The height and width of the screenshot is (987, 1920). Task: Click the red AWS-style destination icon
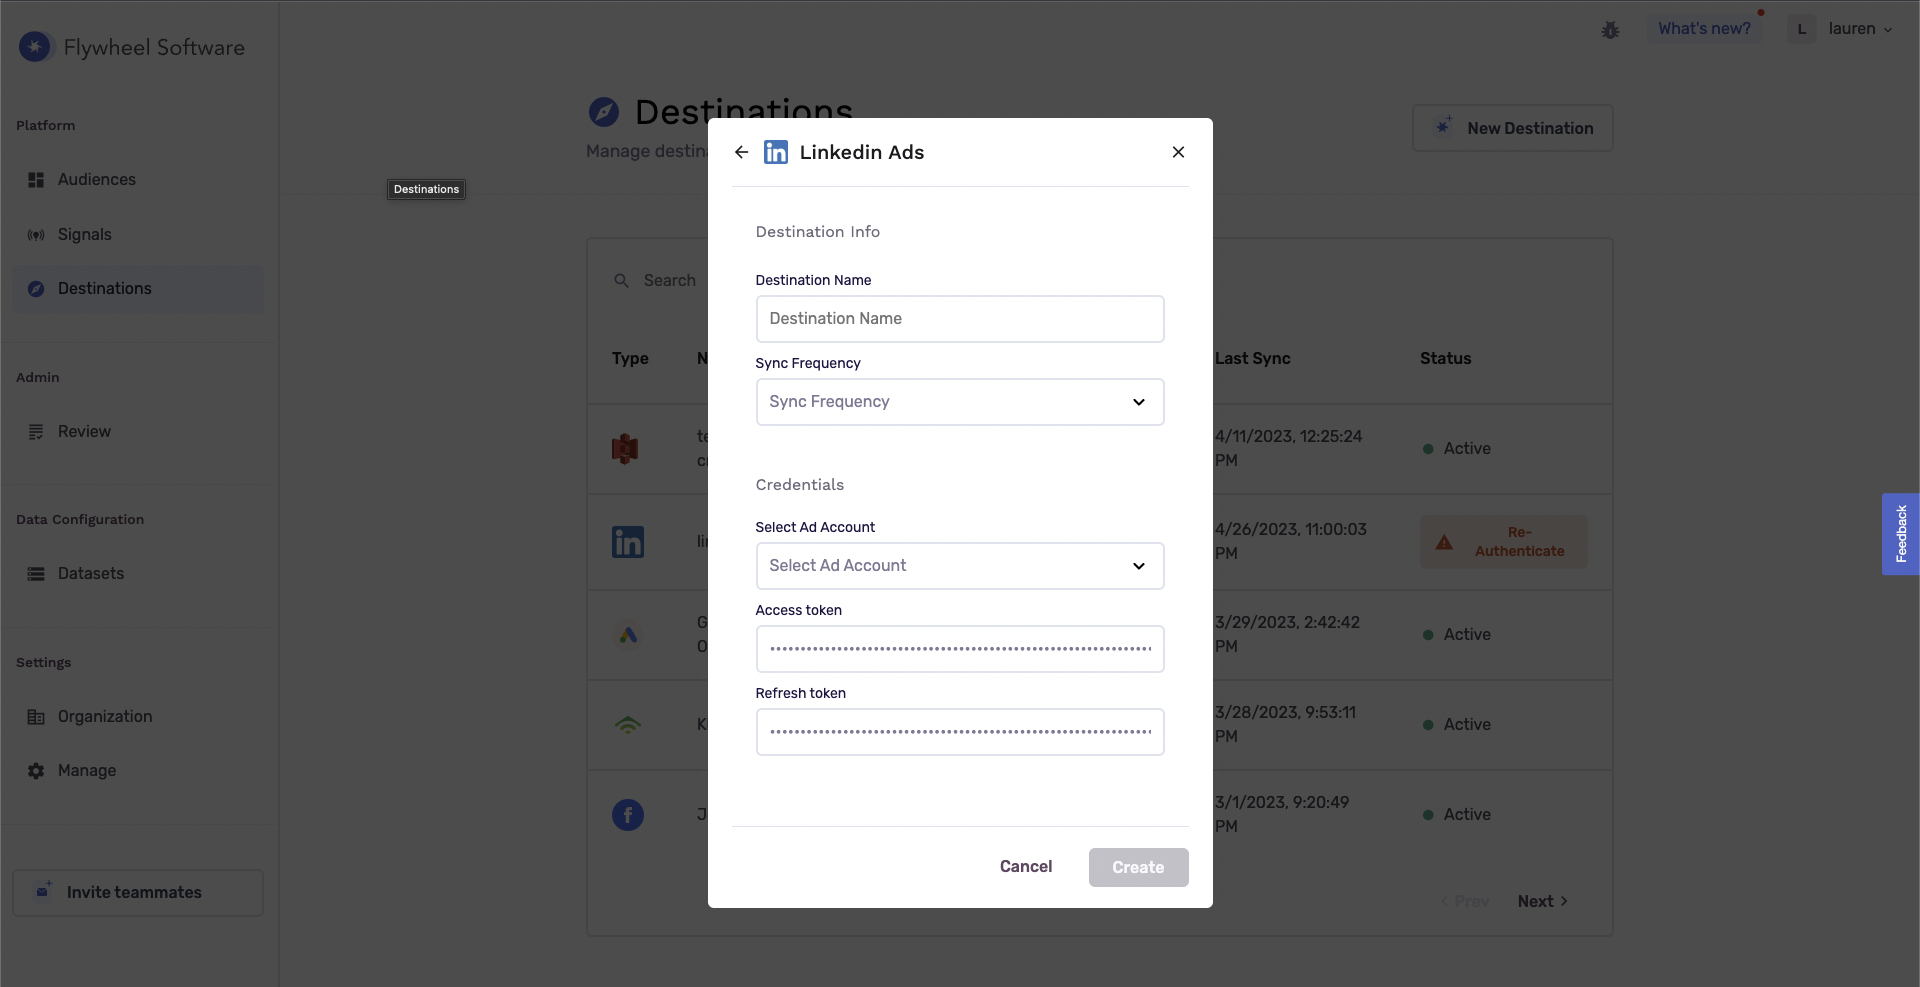(x=625, y=449)
